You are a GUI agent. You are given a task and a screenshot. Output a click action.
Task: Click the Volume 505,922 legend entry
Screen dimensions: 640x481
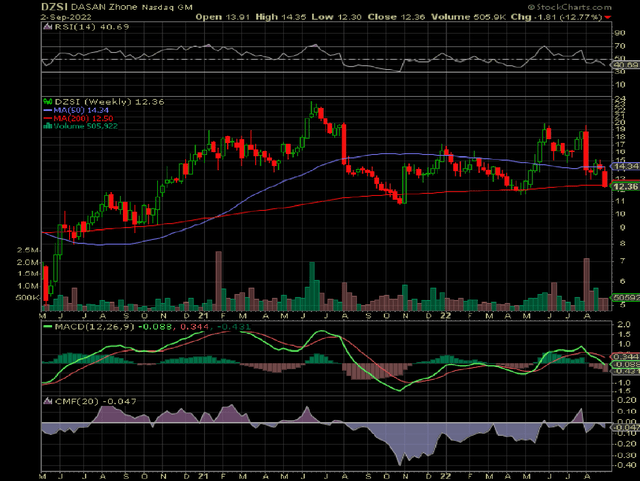tap(85, 126)
